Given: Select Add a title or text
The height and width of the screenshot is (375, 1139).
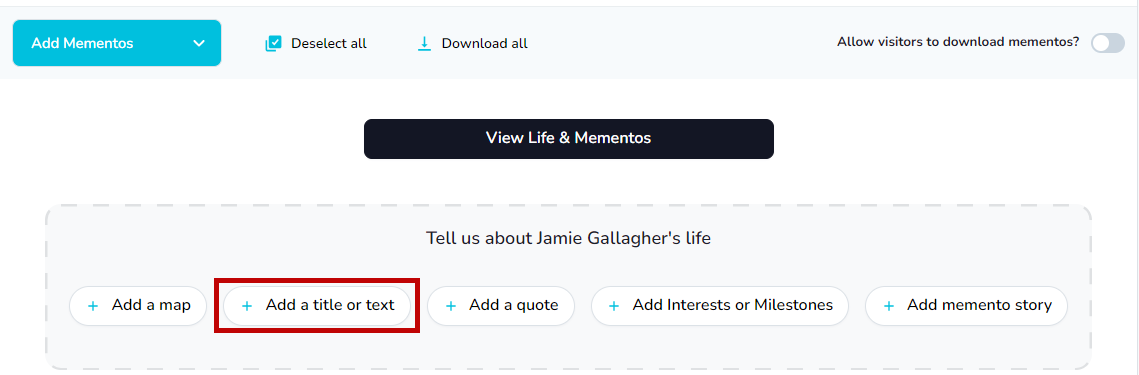Looking at the screenshot, I should tap(317, 306).
